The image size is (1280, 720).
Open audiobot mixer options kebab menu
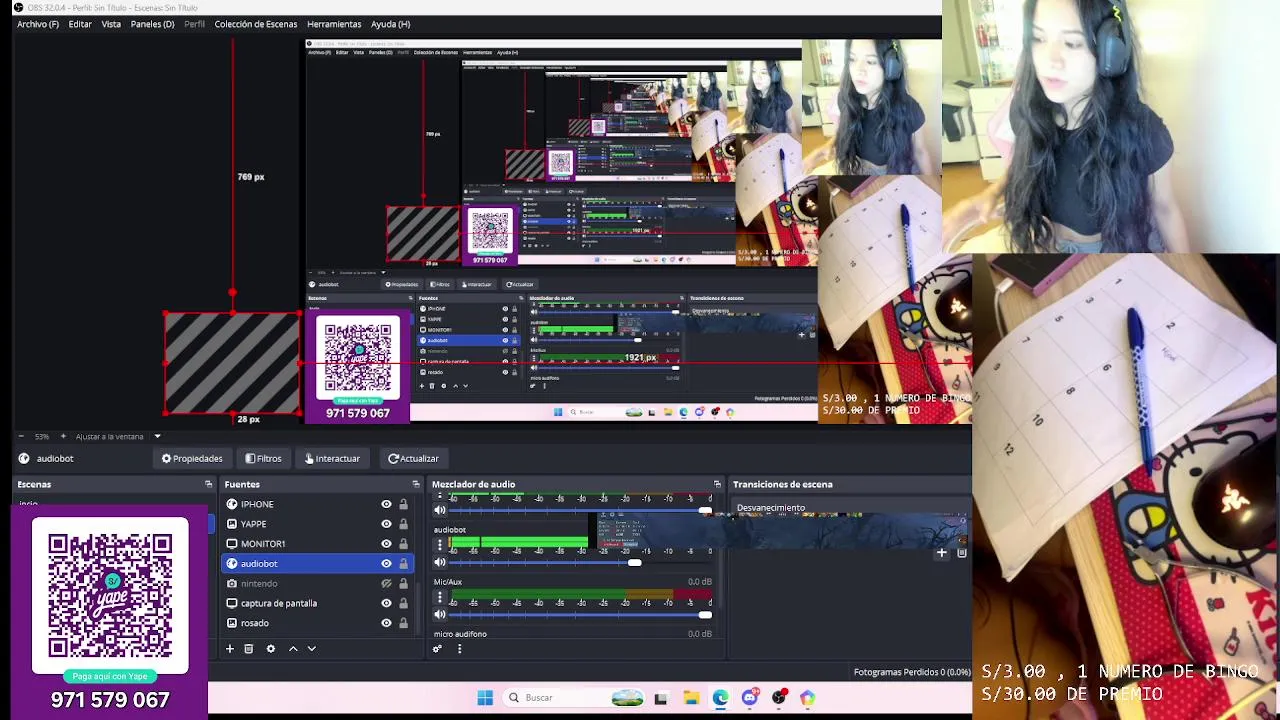tap(440, 545)
